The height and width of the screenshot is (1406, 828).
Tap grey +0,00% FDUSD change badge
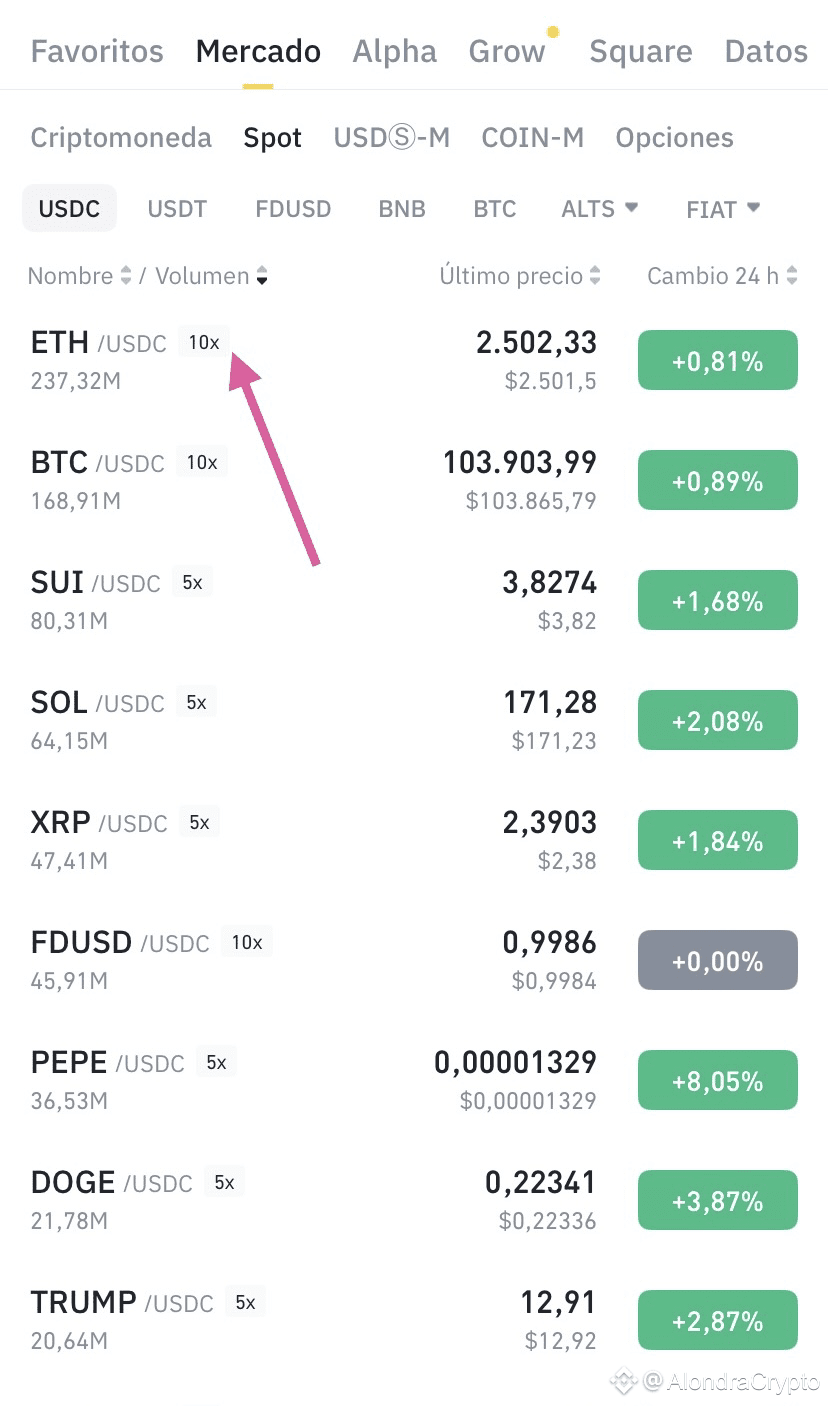718,961
